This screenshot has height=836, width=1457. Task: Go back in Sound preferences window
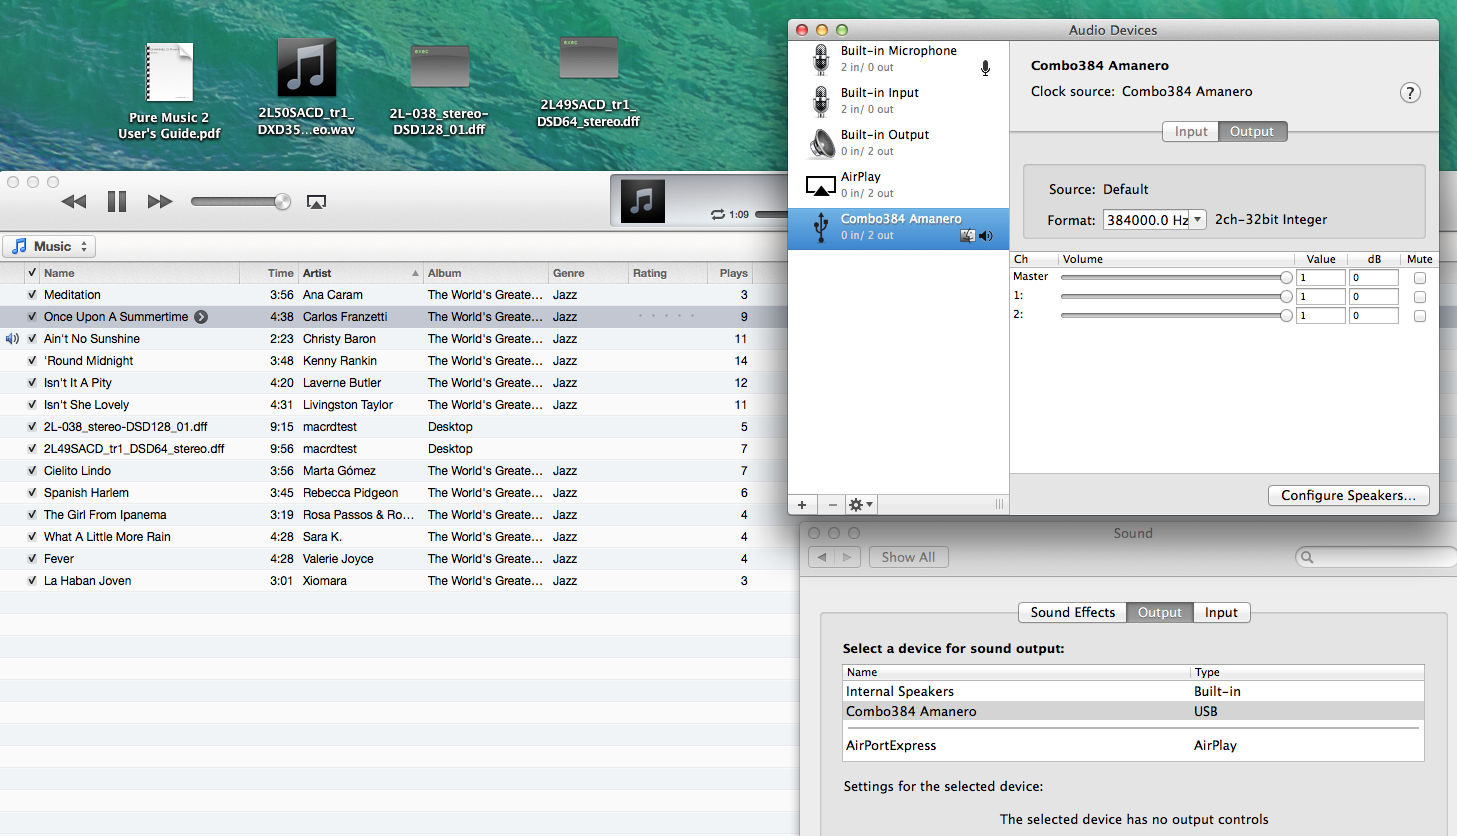click(x=822, y=557)
